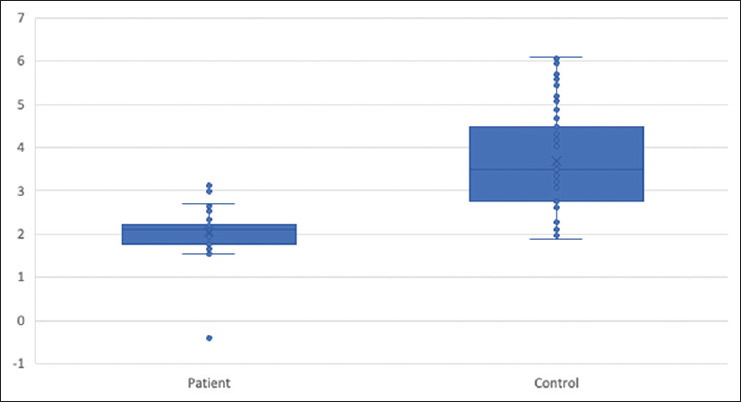This screenshot has width=741, height=402.
Task: Click the topmost Patient outlier point above 3
Action: pos(209,185)
